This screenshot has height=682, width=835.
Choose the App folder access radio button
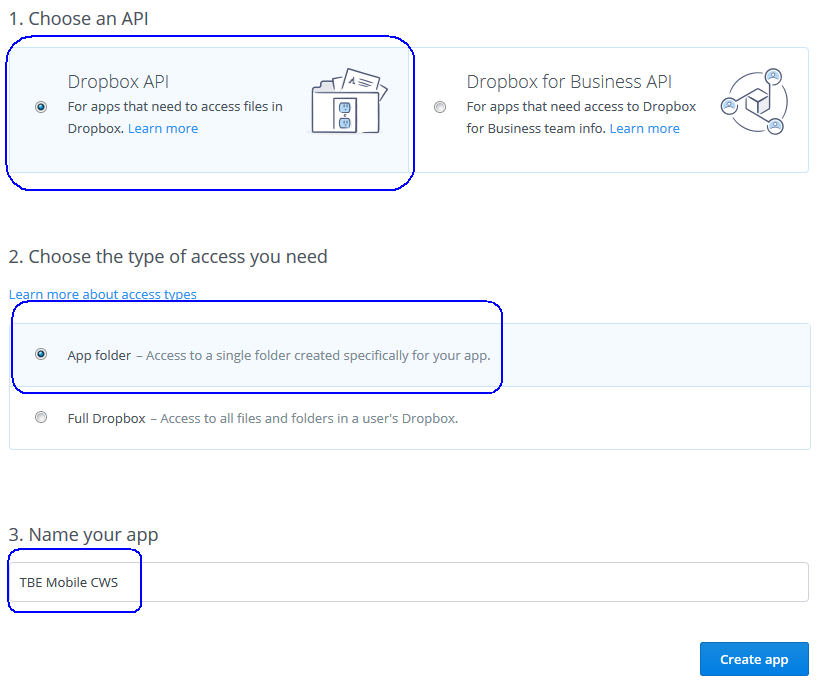click(41, 354)
